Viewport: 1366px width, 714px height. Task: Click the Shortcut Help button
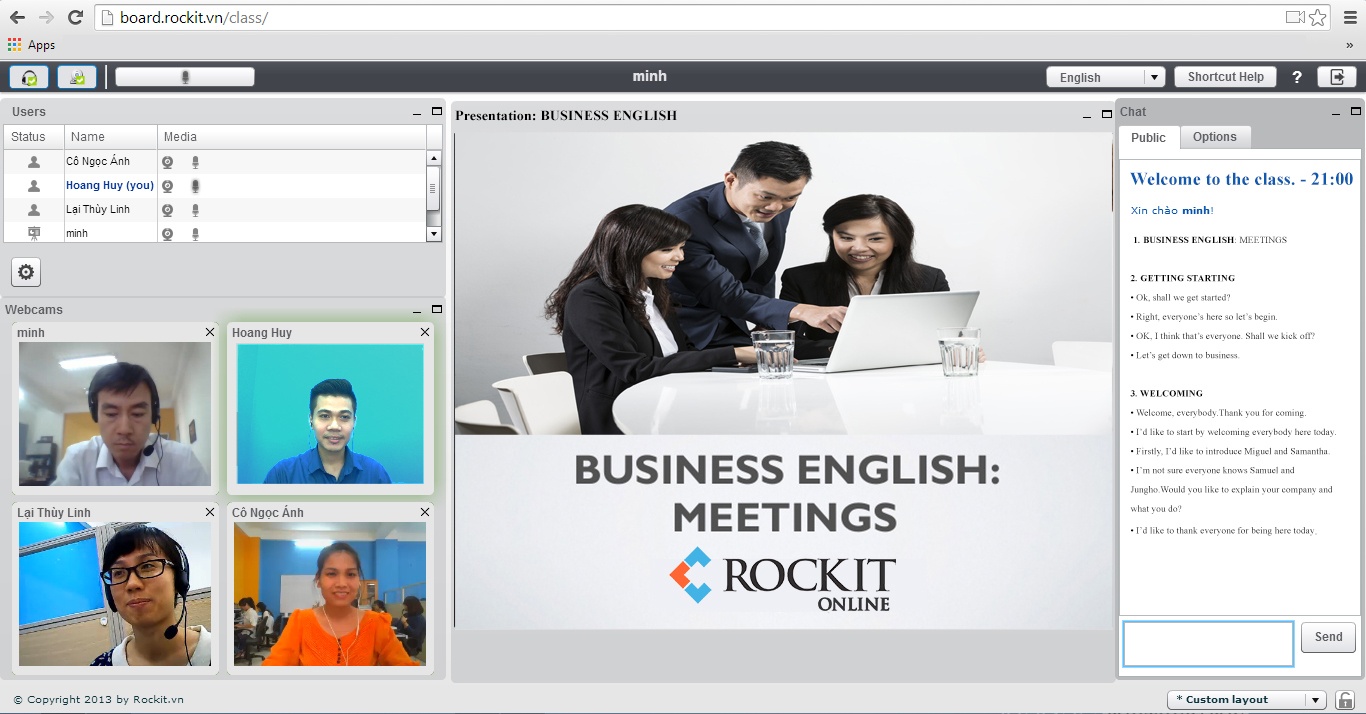click(x=1225, y=77)
